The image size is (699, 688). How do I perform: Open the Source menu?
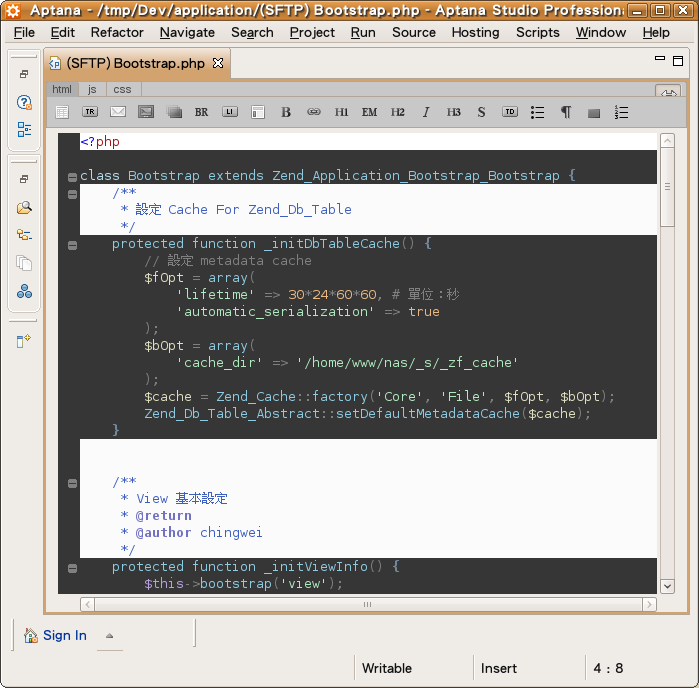coord(414,33)
